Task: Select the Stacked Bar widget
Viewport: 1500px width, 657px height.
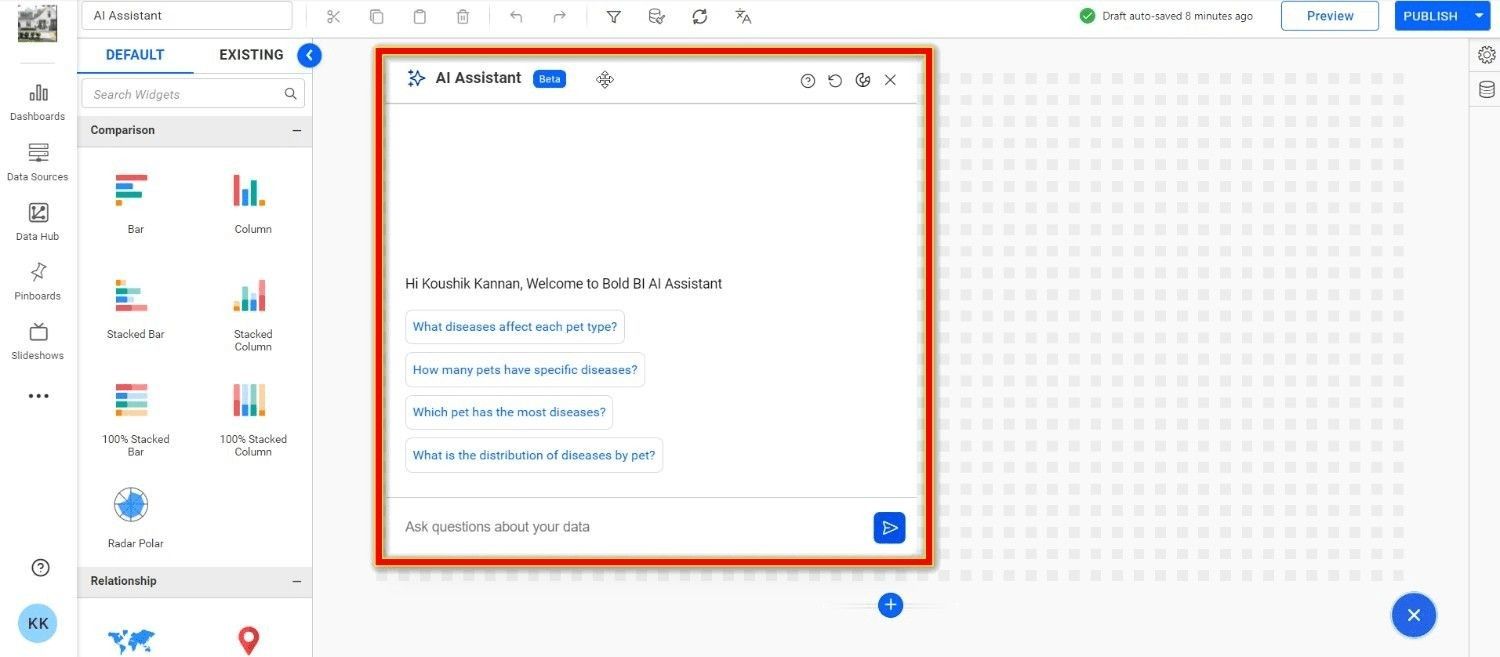Action: pos(135,308)
